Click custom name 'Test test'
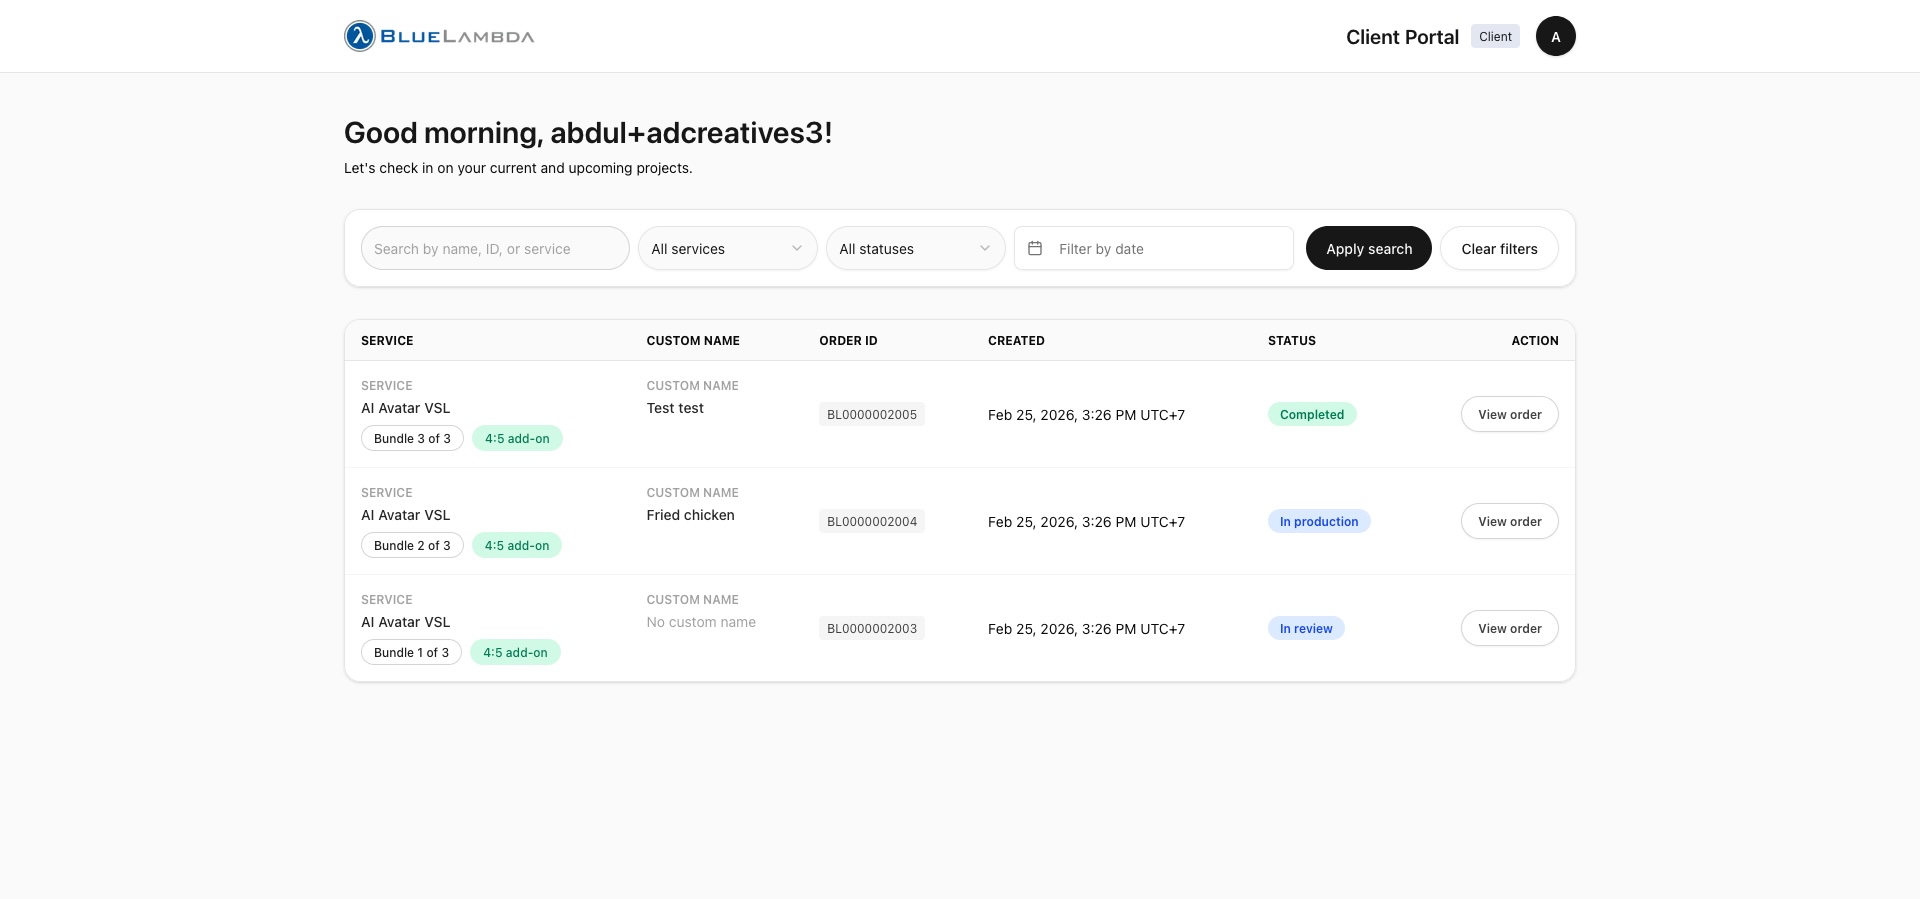Image resolution: width=1920 pixels, height=899 pixels. tap(675, 408)
